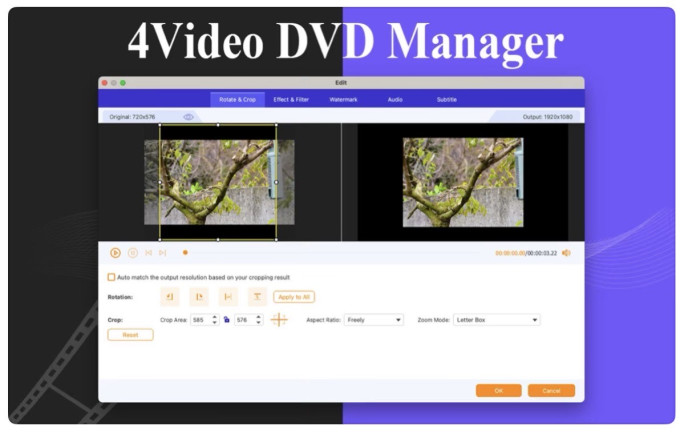This screenshot has width=680, height=434.
Task: Click the 'Output: 1920x1080' label
Action: pyautogui.click(x=547, y=117)
